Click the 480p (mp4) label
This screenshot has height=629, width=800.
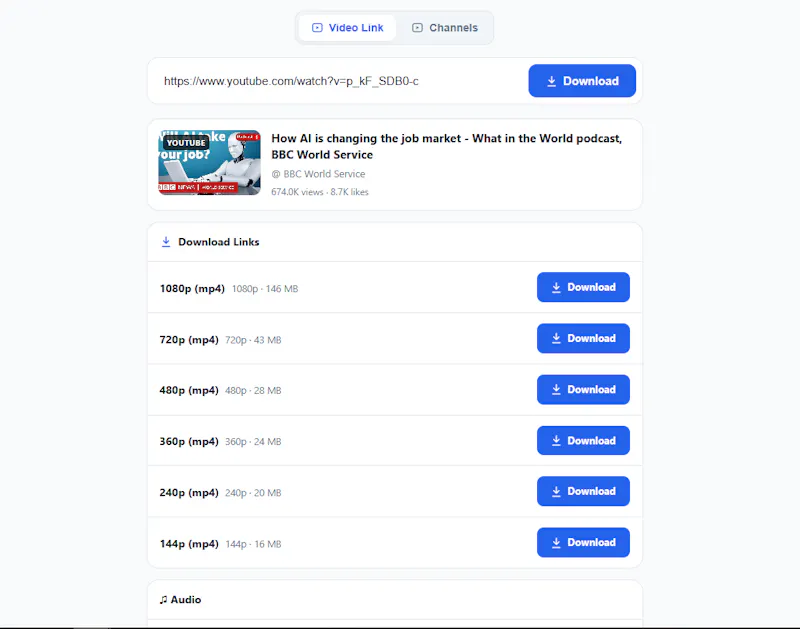189,390
